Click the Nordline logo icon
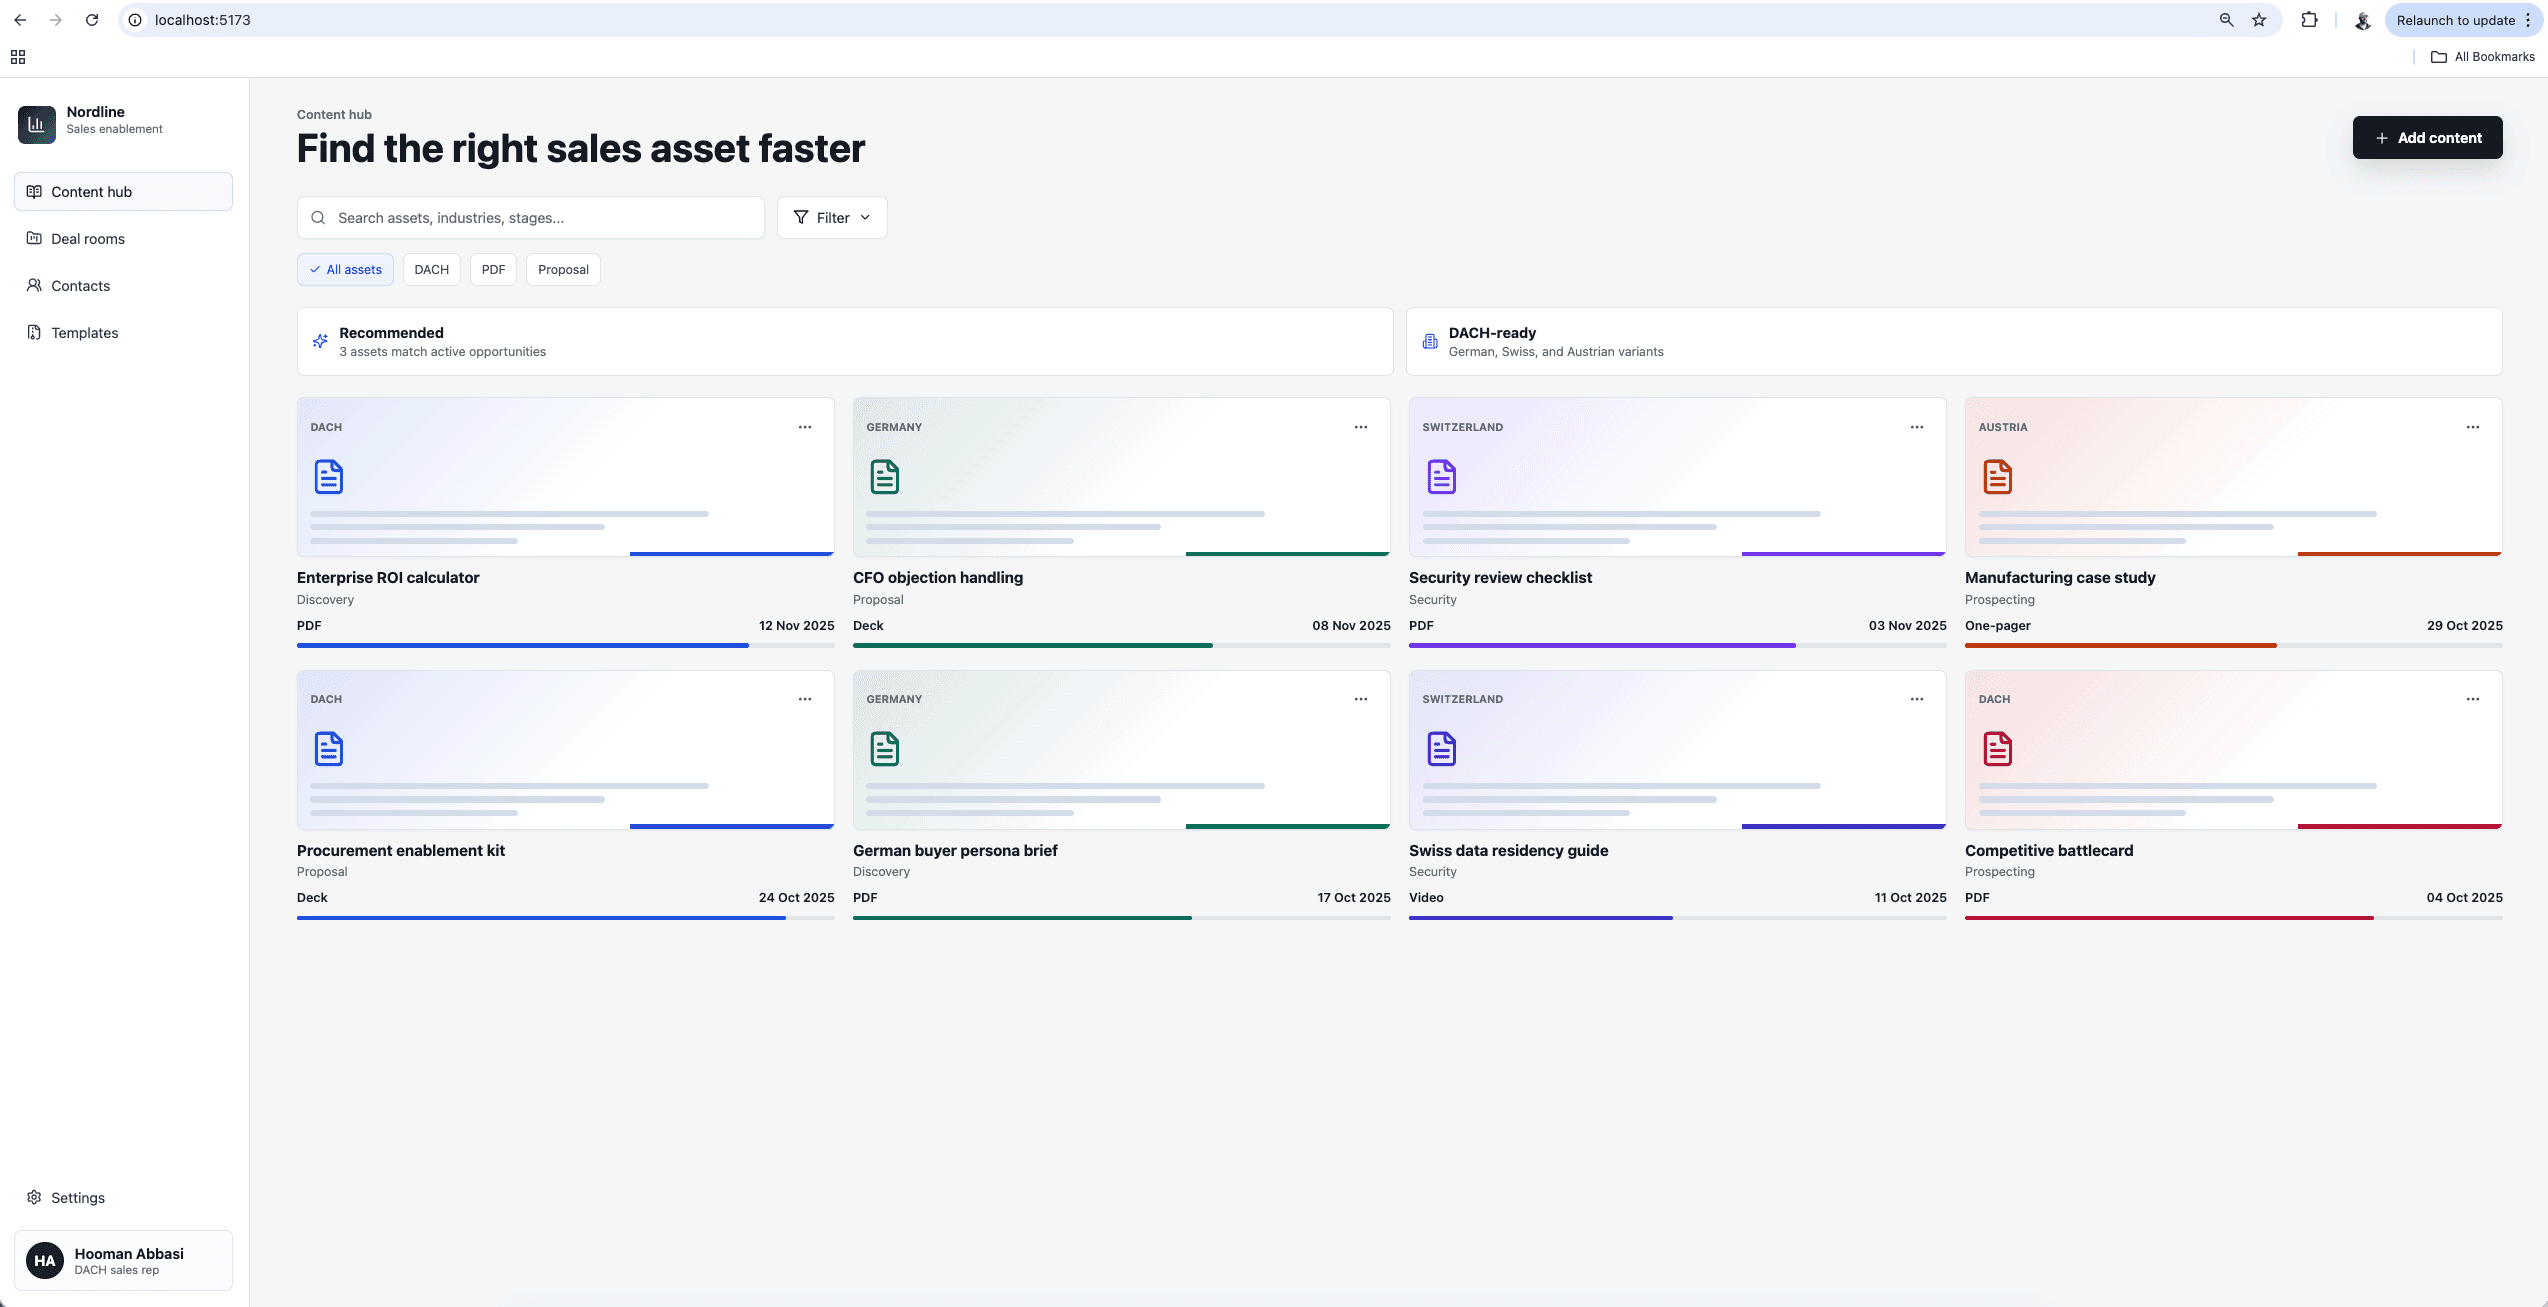The image size is (2548, 1307). (x=37, y=124)
